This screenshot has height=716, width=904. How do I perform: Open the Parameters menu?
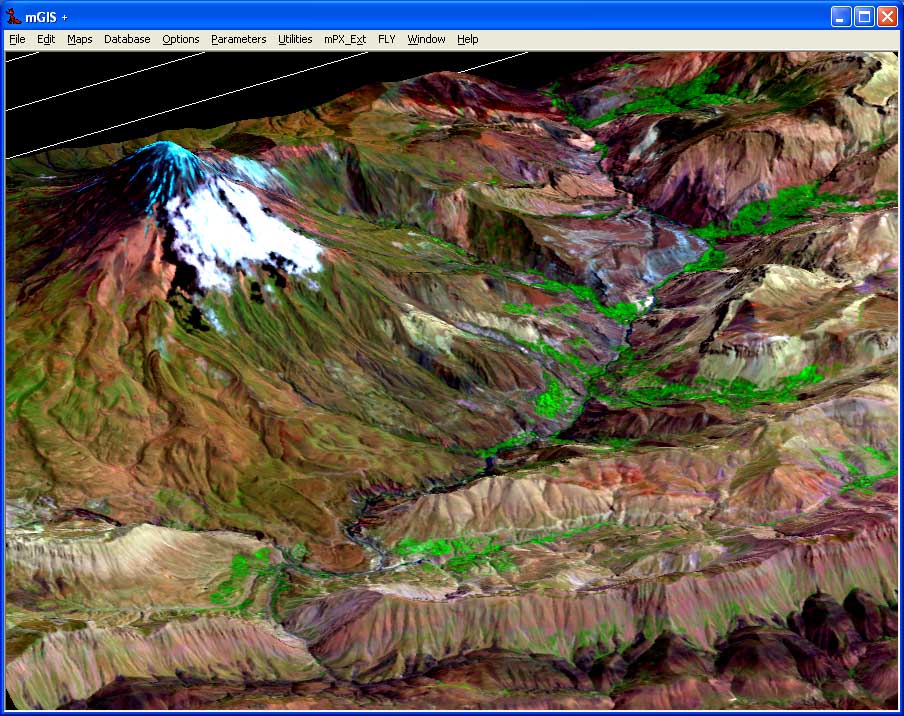[x=239, y=39]
